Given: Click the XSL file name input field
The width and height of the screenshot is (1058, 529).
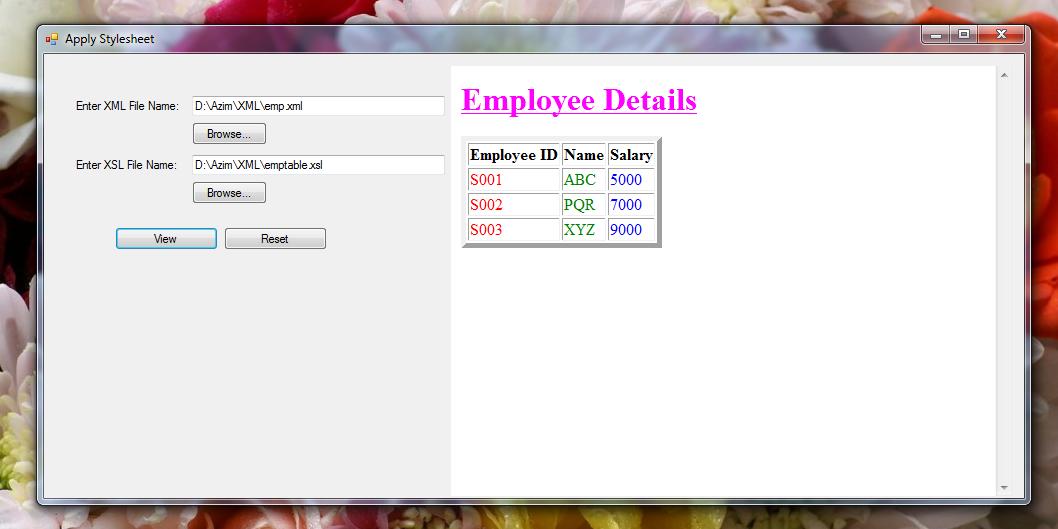Looking at the screenshot, I should (318, 165).
